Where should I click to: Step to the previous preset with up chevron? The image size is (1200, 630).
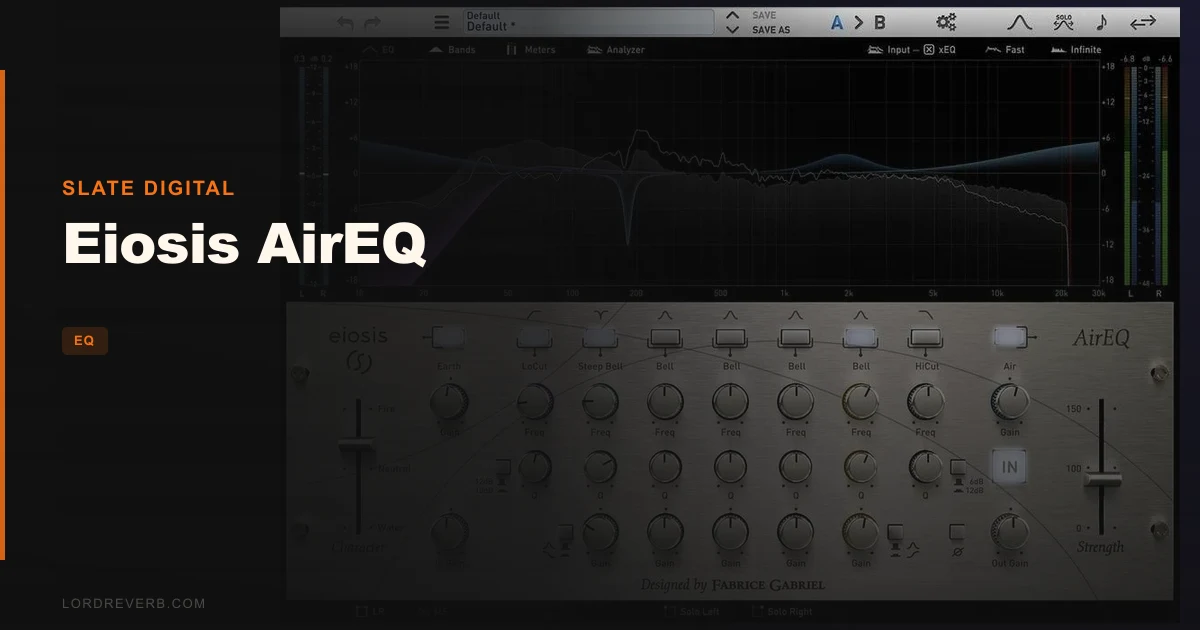click(x=733, y=15)
